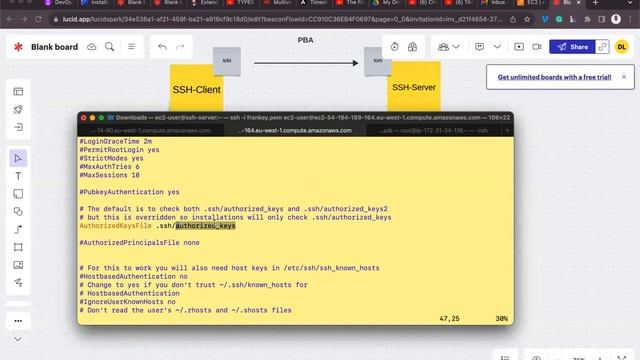Viewport: 640px width, 360px height.
Task: Click the cloud saved status icon
Action: click(92, 47)
